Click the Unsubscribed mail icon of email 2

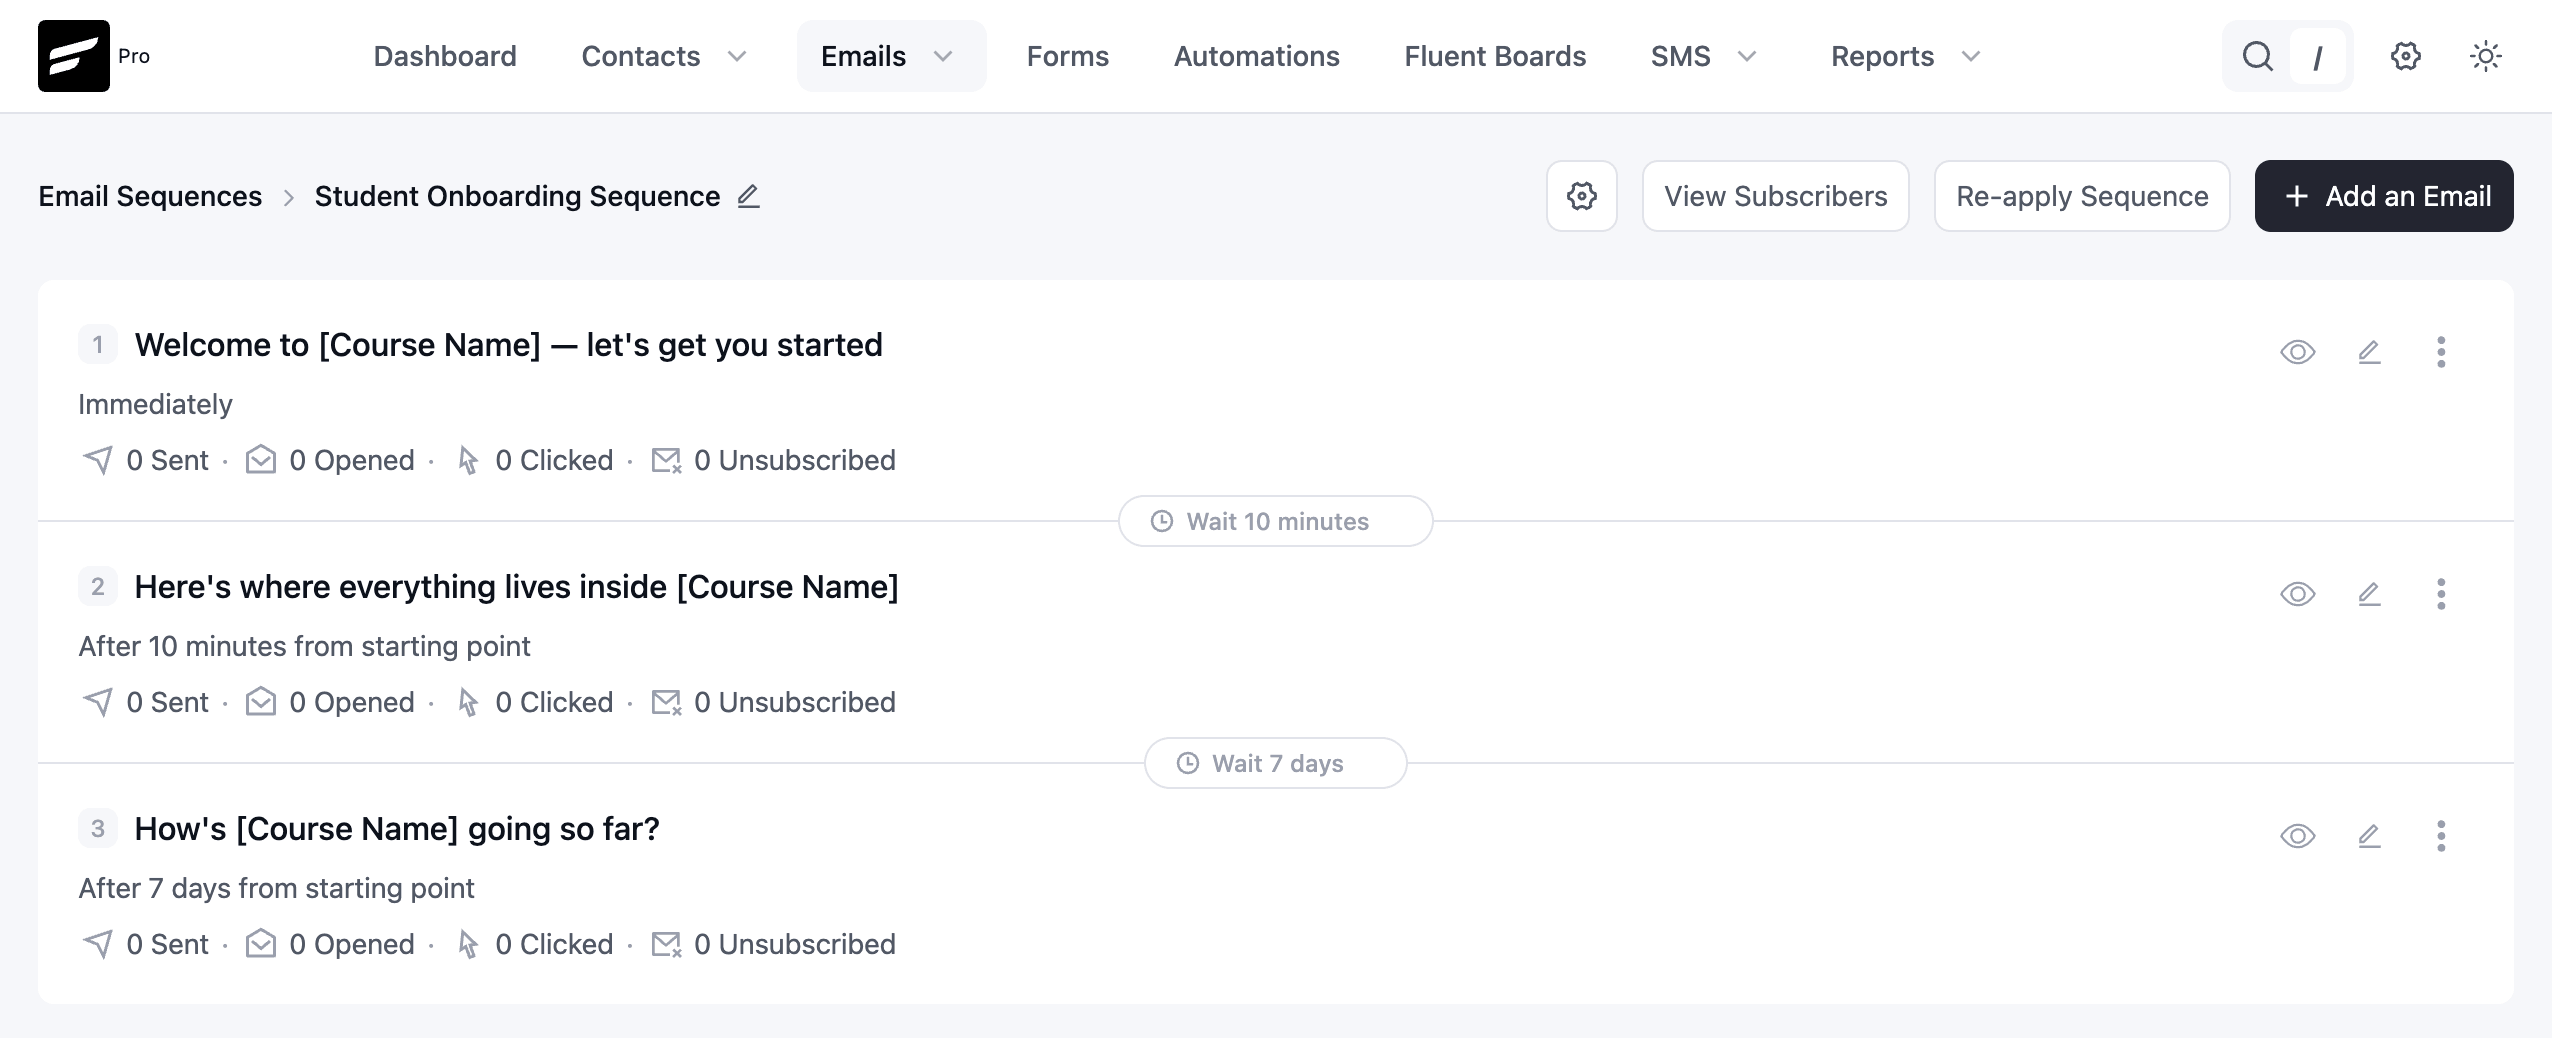pos(666,702)
